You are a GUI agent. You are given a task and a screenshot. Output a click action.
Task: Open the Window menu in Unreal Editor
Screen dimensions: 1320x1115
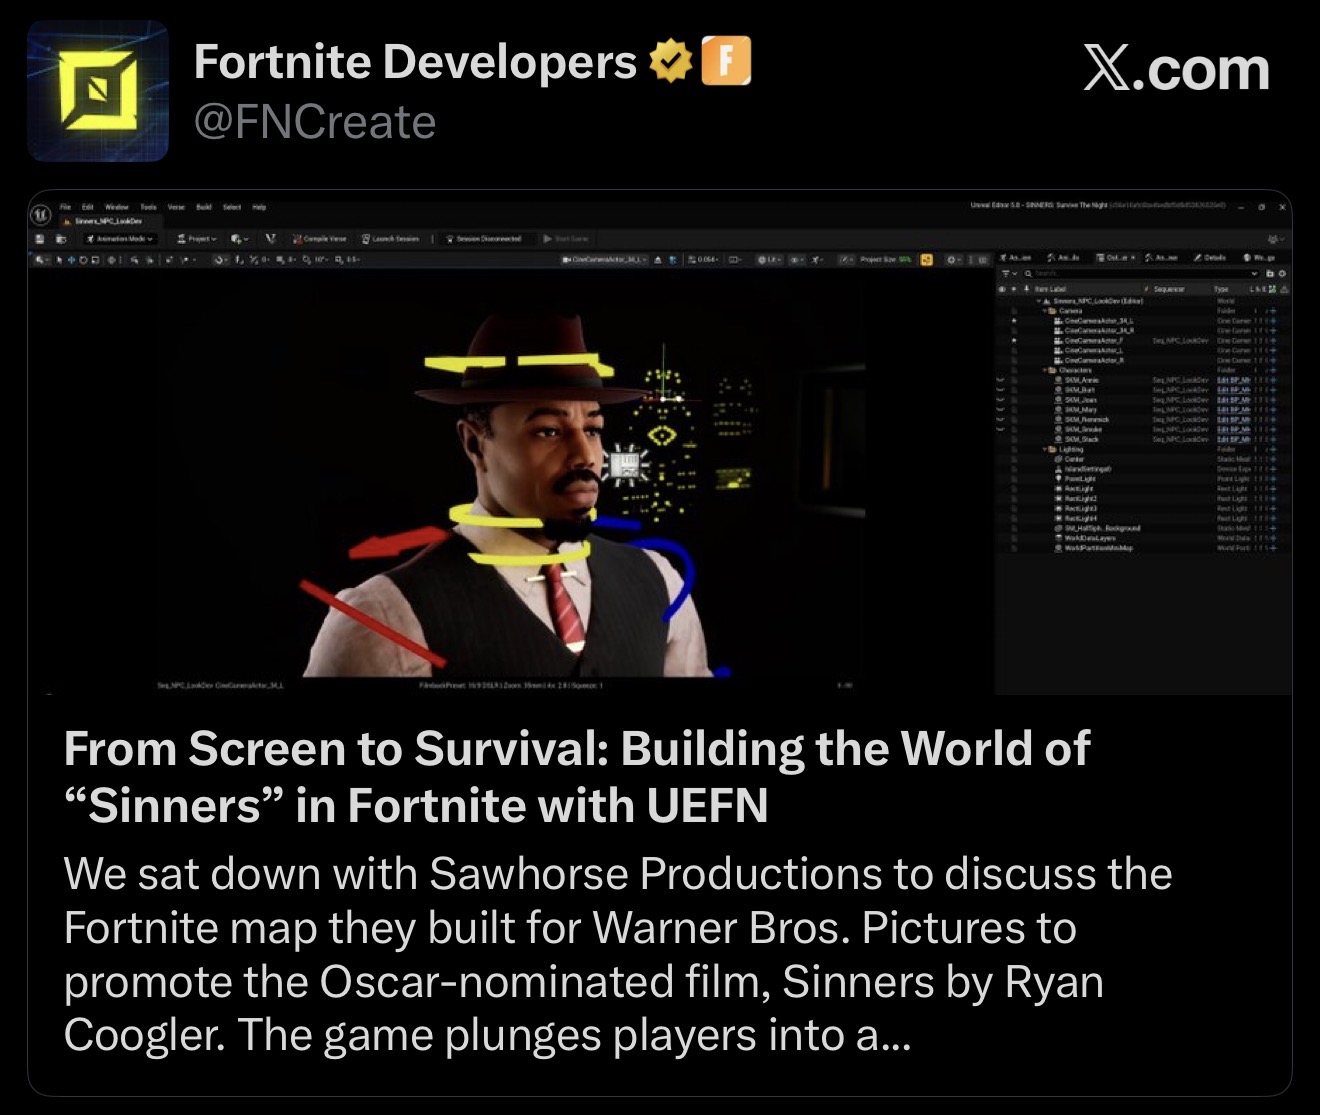pos(116,207)
